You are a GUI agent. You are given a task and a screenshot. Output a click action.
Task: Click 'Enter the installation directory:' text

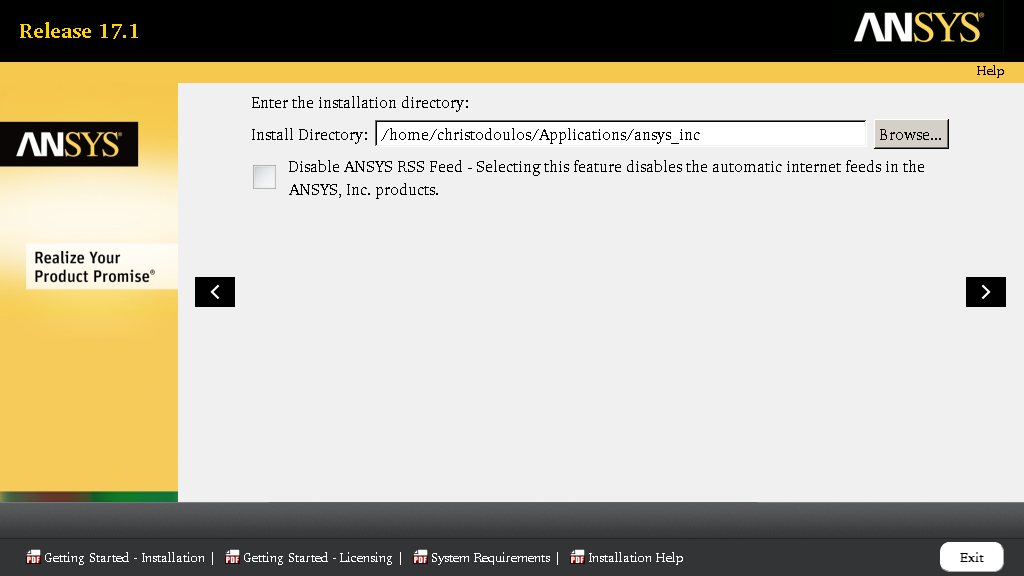(360, 103)
